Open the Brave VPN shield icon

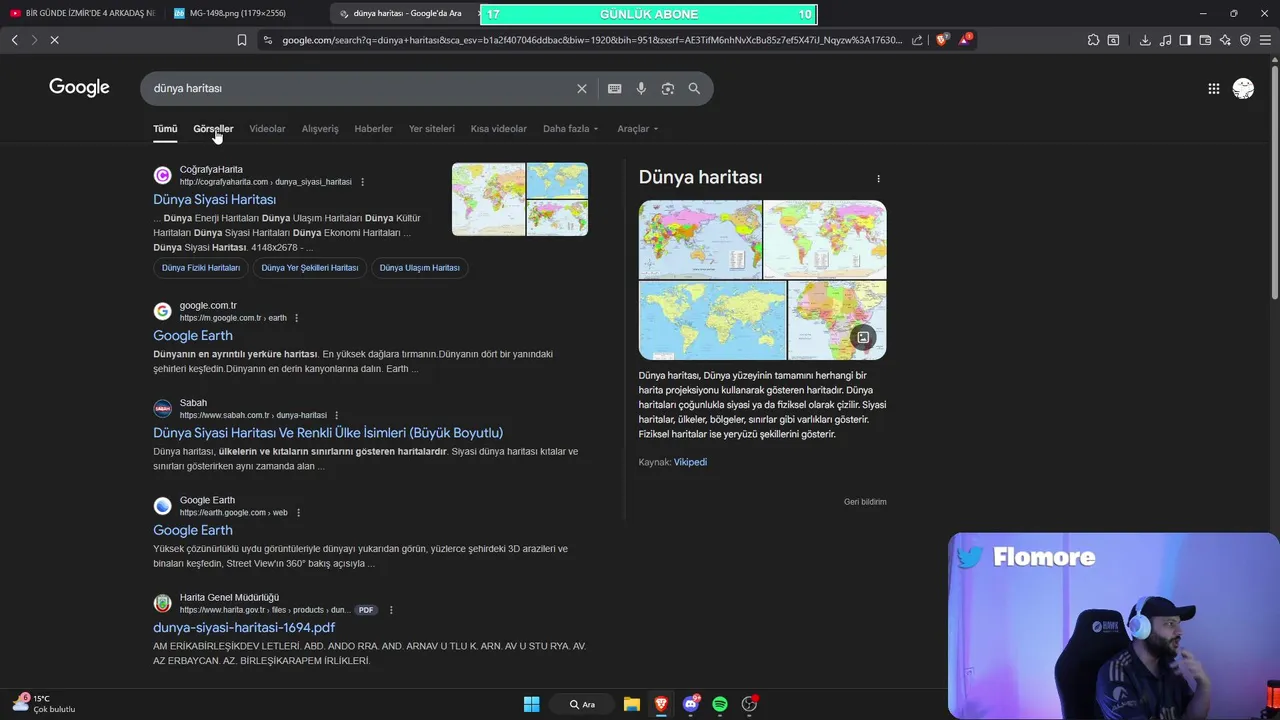click(x=1245, y=40)
